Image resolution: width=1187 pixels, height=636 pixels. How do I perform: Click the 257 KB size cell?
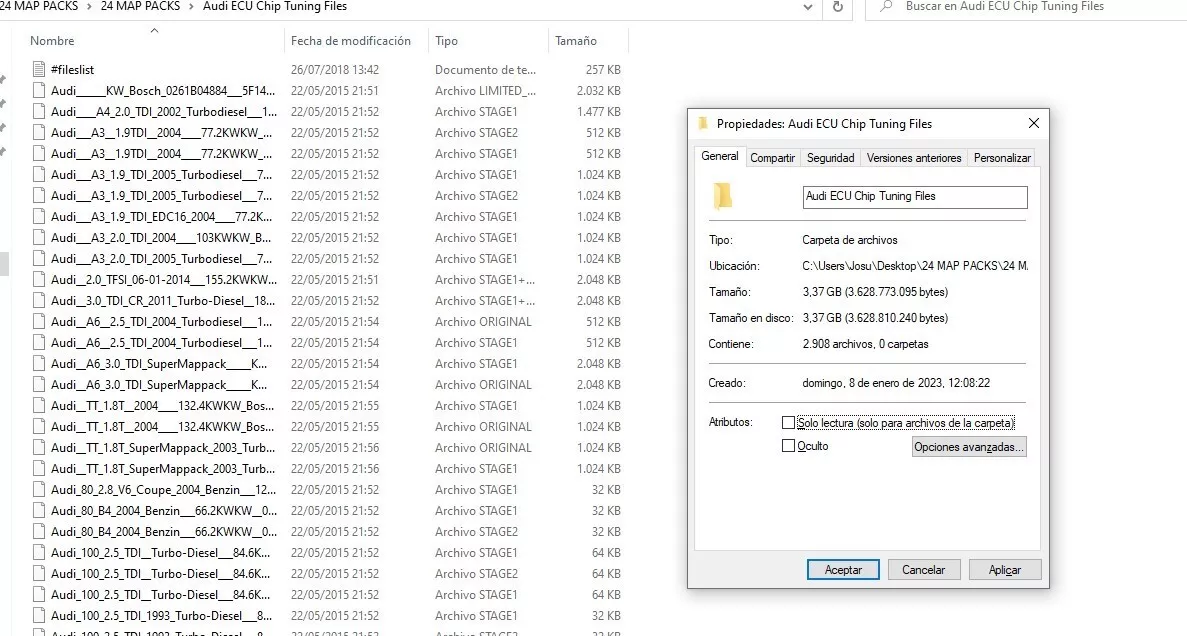603,70
